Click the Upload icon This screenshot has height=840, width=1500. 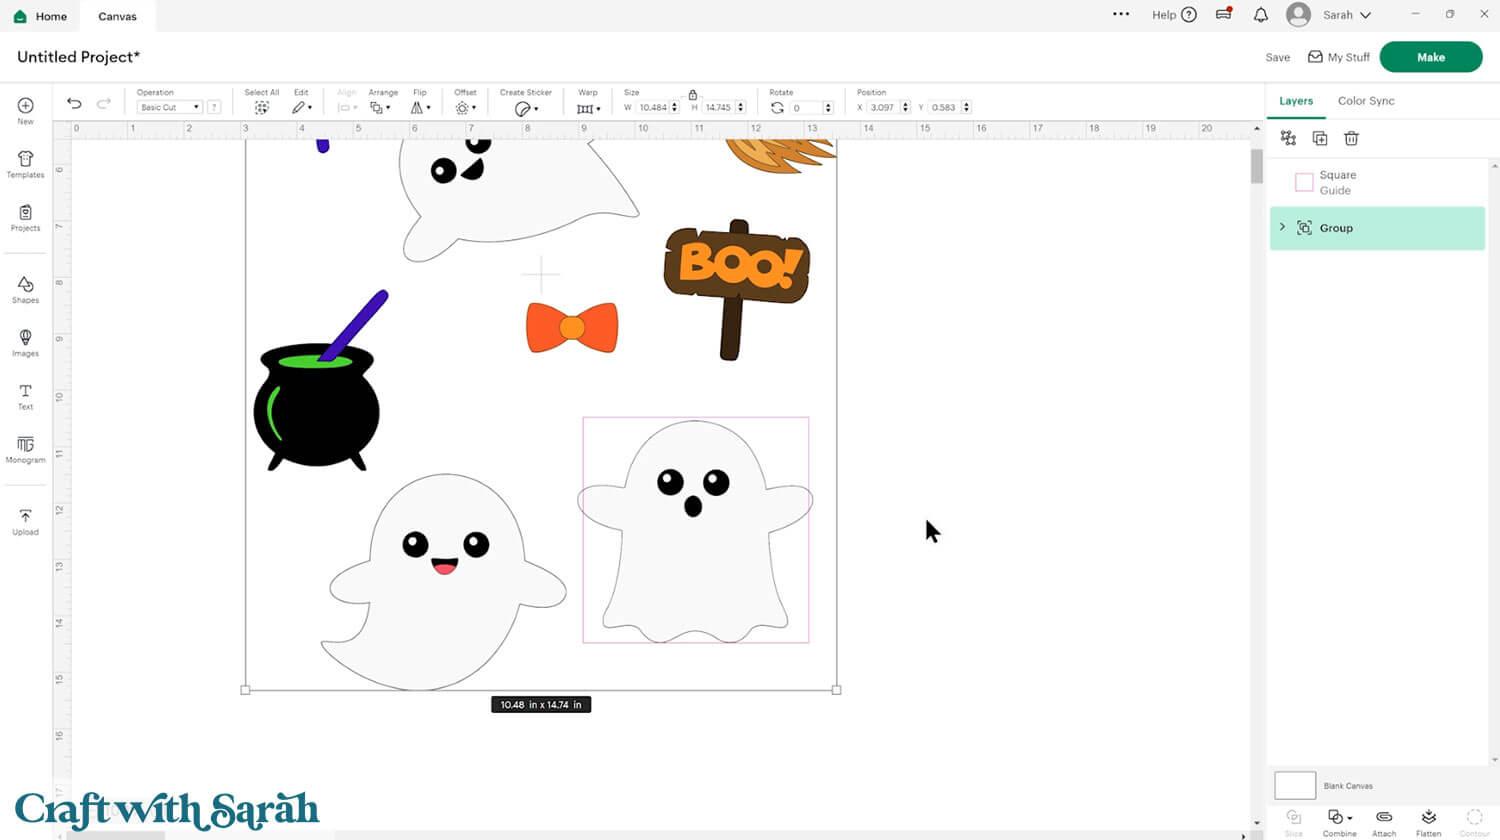[25, 521]
